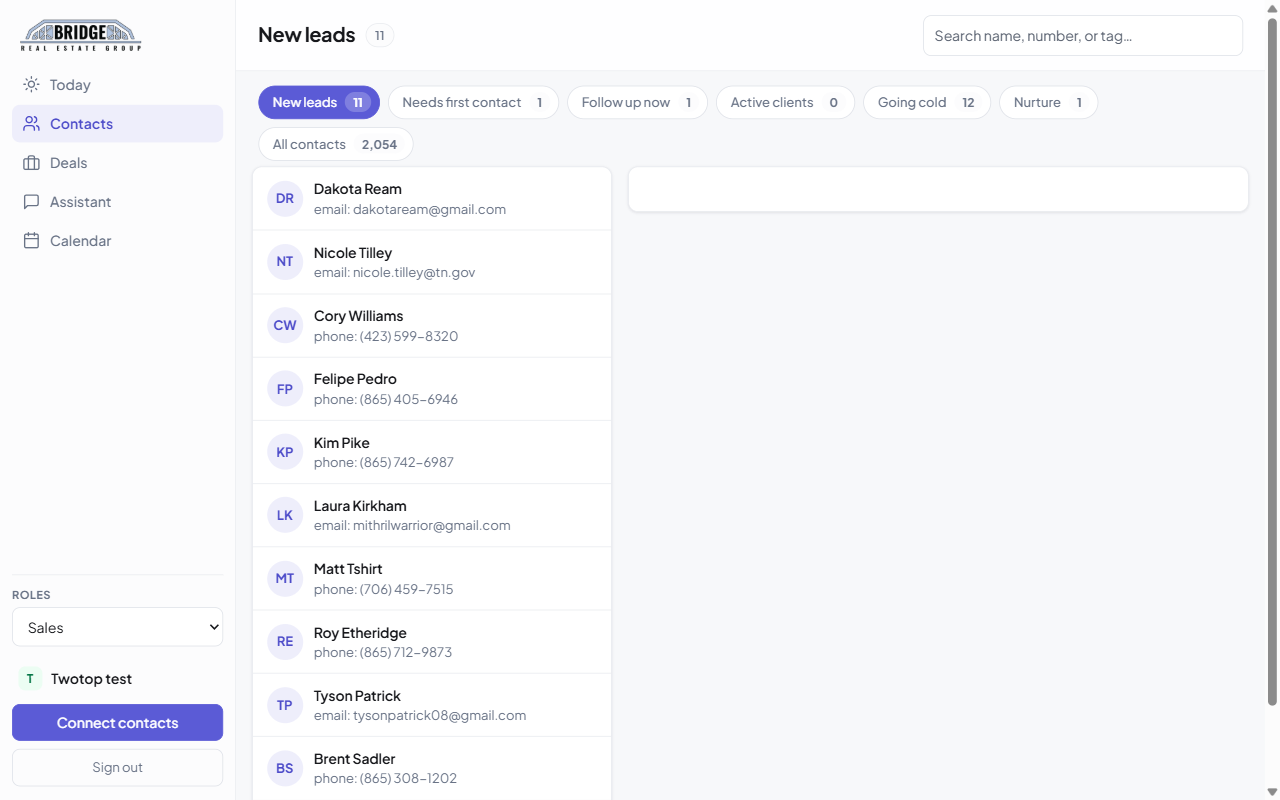Viewport: 1280px width, 800px height.
Task: Click the LK avatar for Laura Kirkham
Action: click(285, 515)
